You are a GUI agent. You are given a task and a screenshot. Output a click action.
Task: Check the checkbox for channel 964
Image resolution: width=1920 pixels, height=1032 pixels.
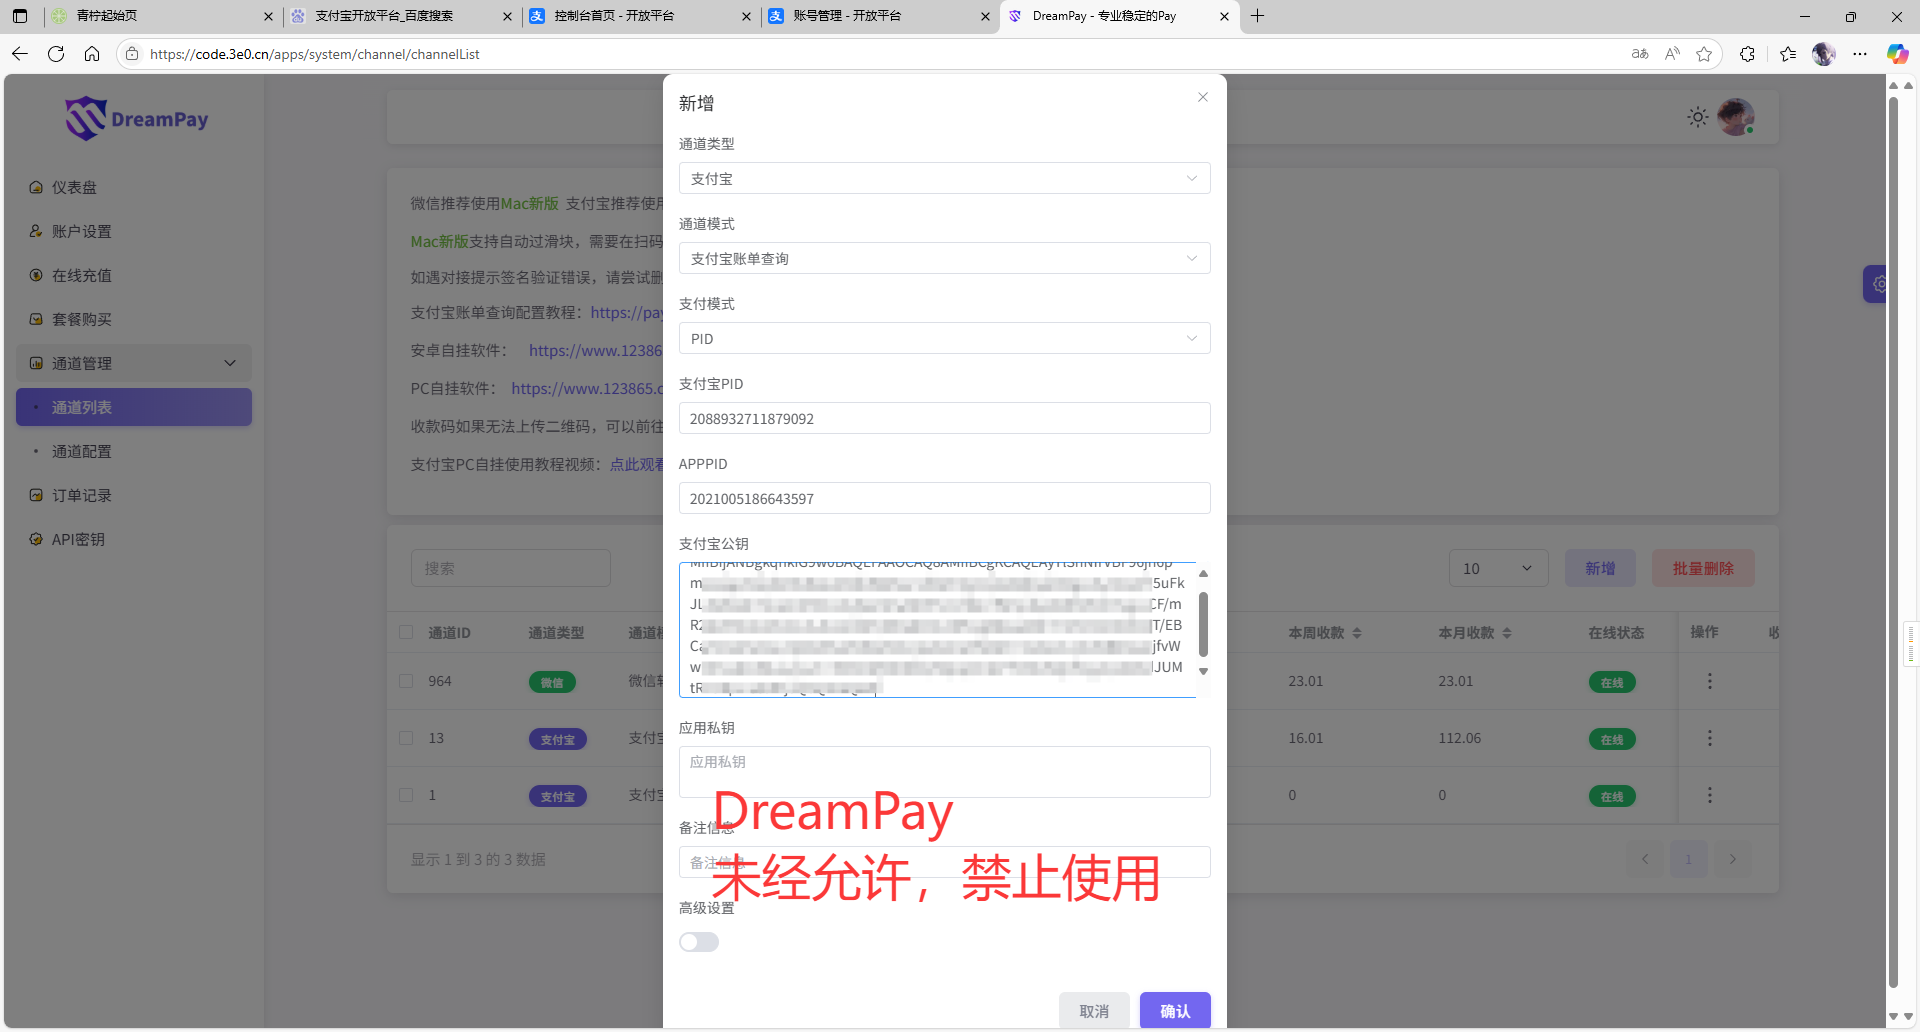pyautogui.click(x=406, y=681)
